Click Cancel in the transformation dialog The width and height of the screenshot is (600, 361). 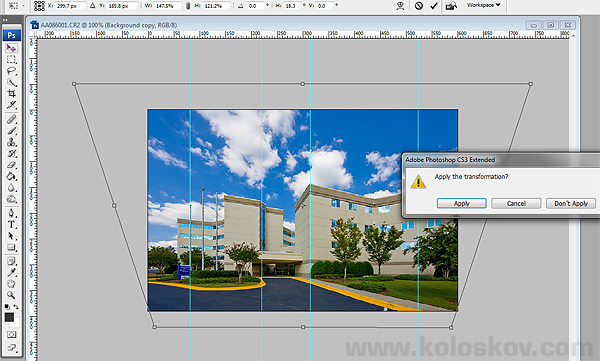[x=516, y=203]
